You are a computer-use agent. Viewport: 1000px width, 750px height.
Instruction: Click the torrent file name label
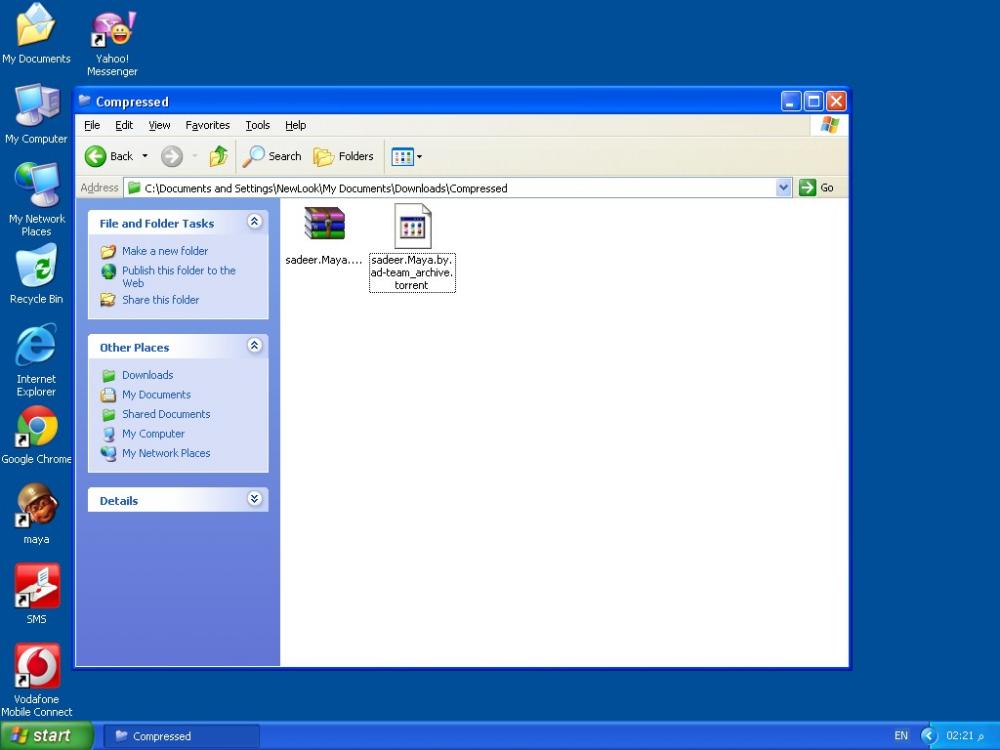click(412, 272)
